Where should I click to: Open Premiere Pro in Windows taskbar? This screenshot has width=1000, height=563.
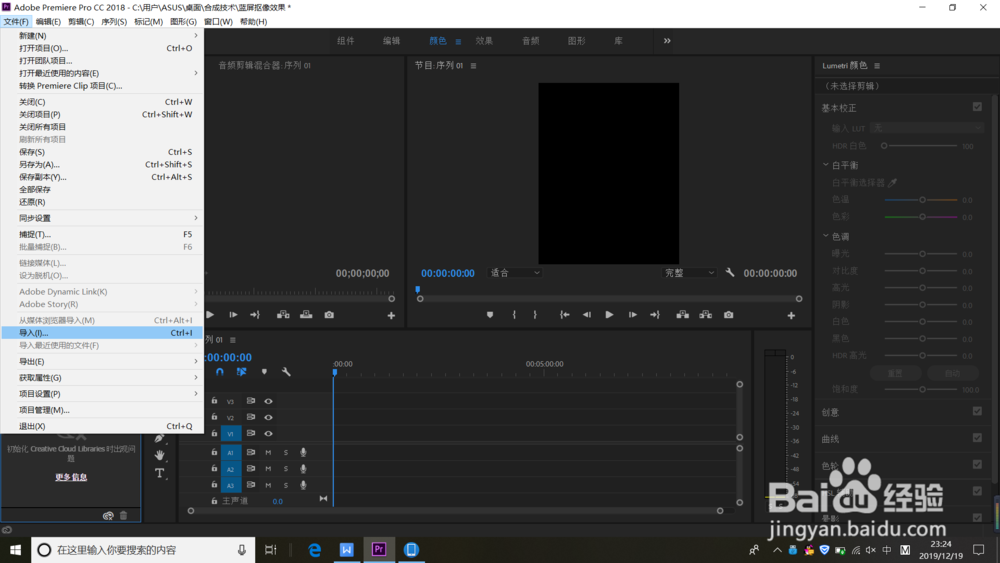click(x=379, y=550)
